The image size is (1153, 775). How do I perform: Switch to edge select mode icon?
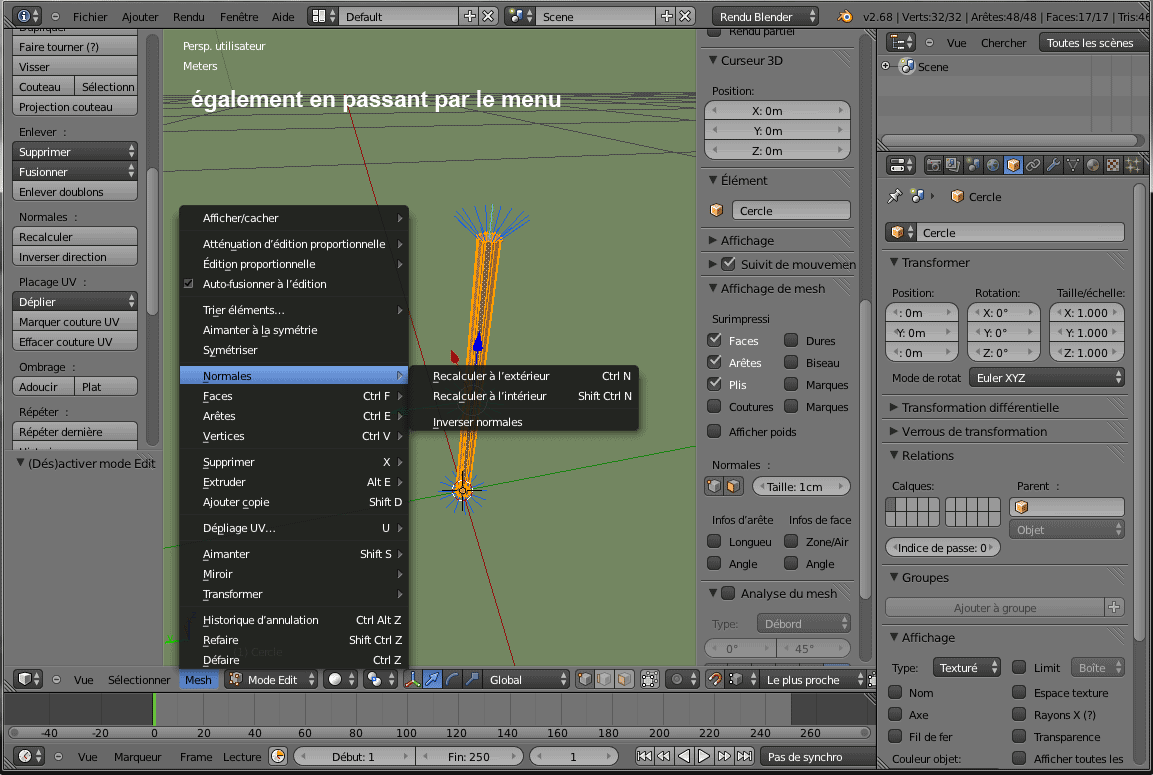point(604,679)
